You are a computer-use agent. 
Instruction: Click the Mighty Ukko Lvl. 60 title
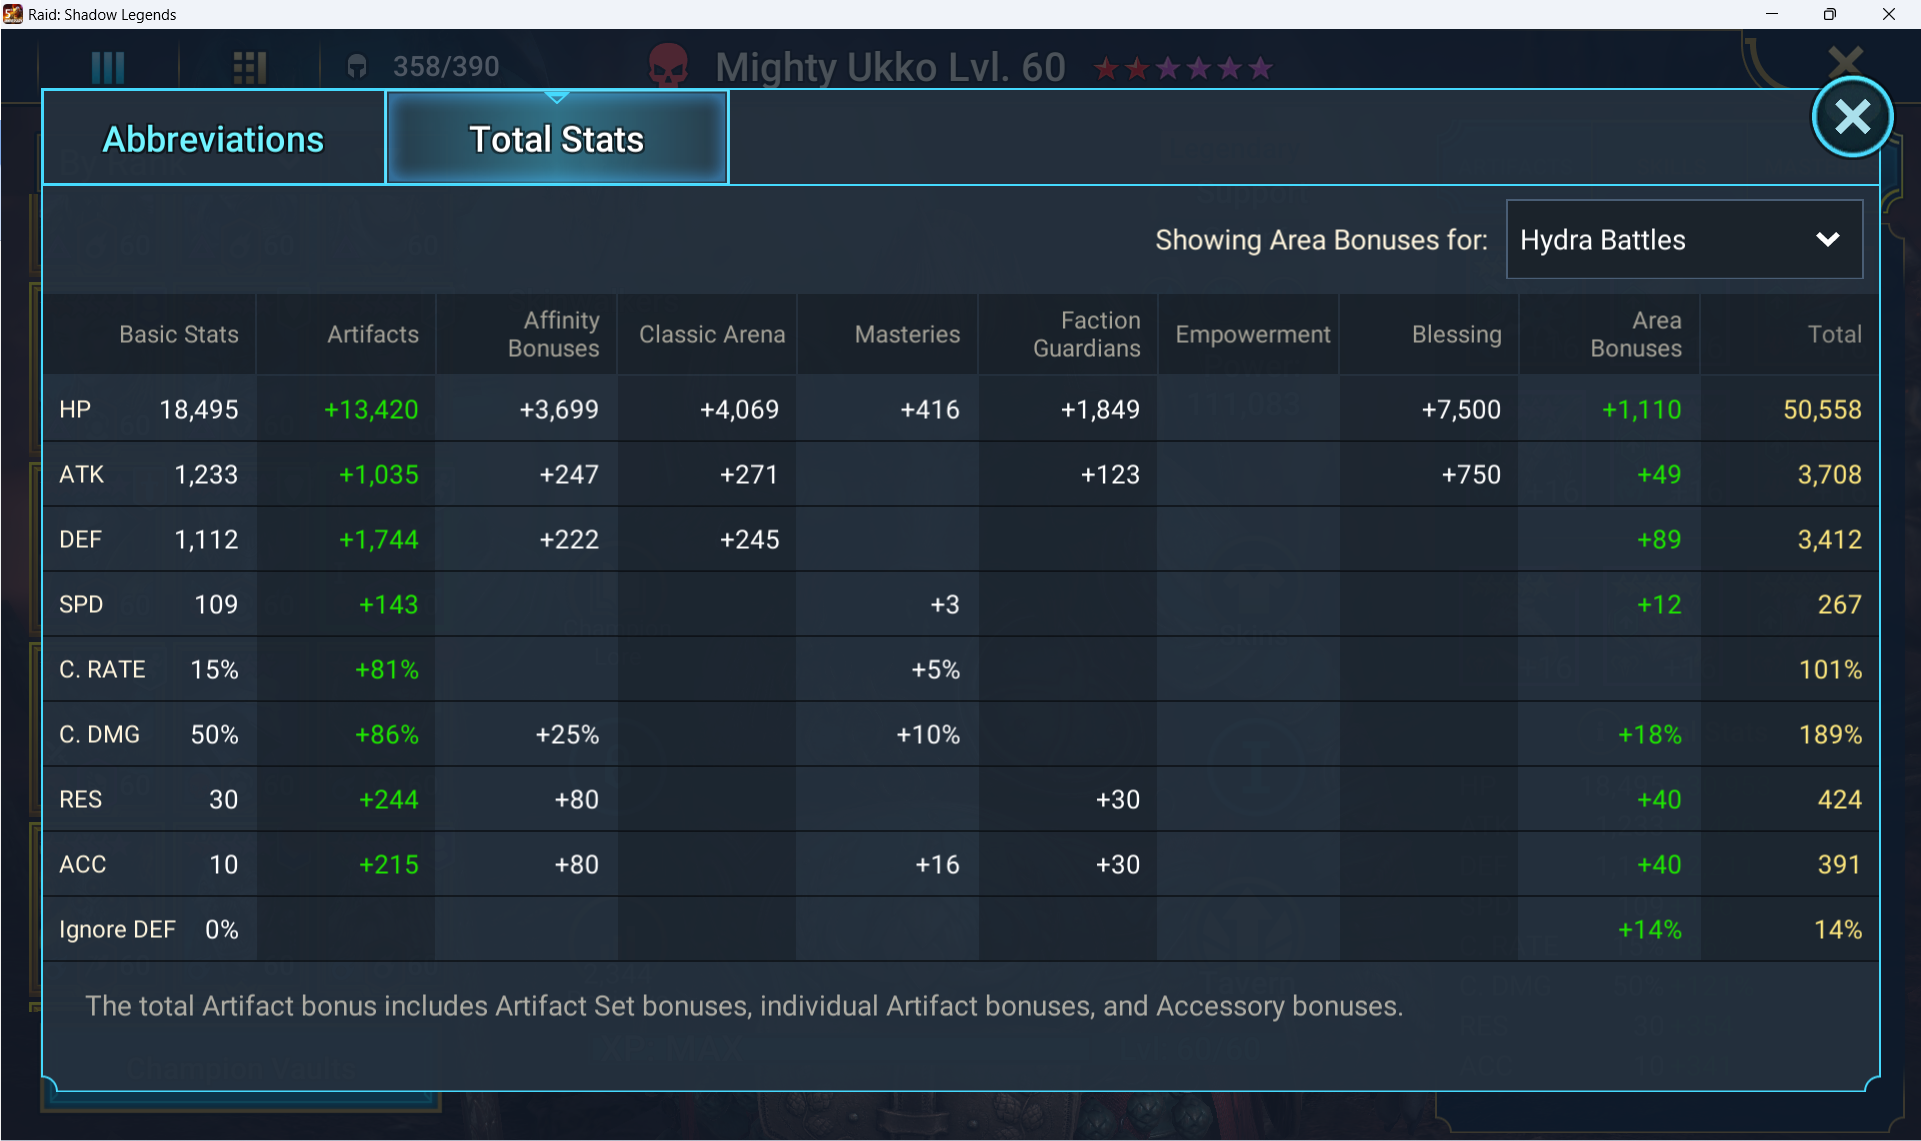[890, 67]
